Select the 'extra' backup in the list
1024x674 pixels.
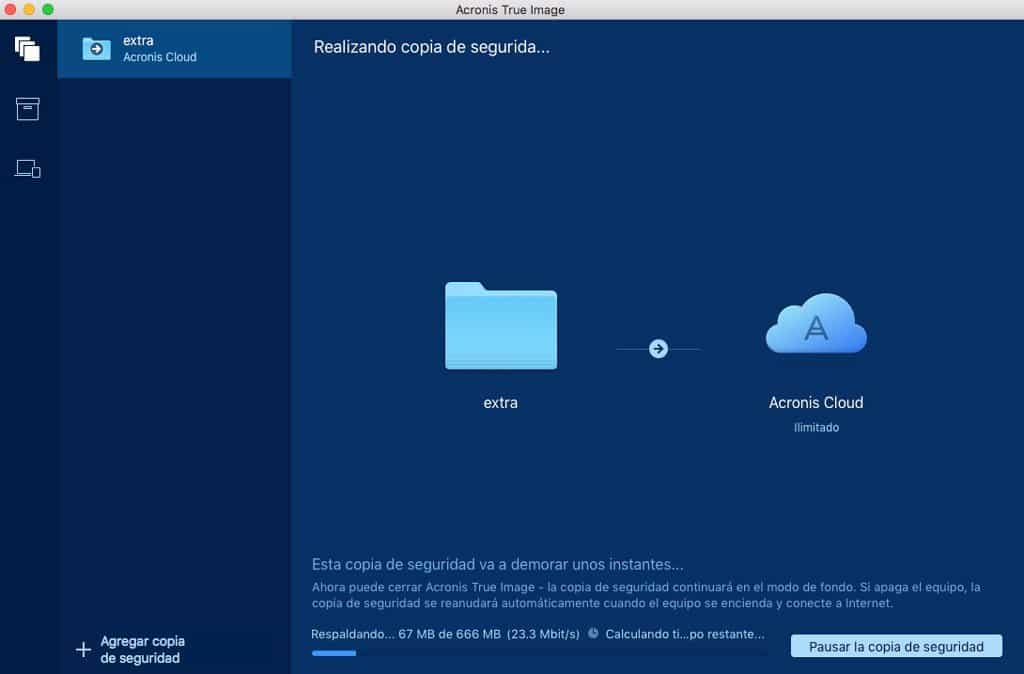pos(175,49)
